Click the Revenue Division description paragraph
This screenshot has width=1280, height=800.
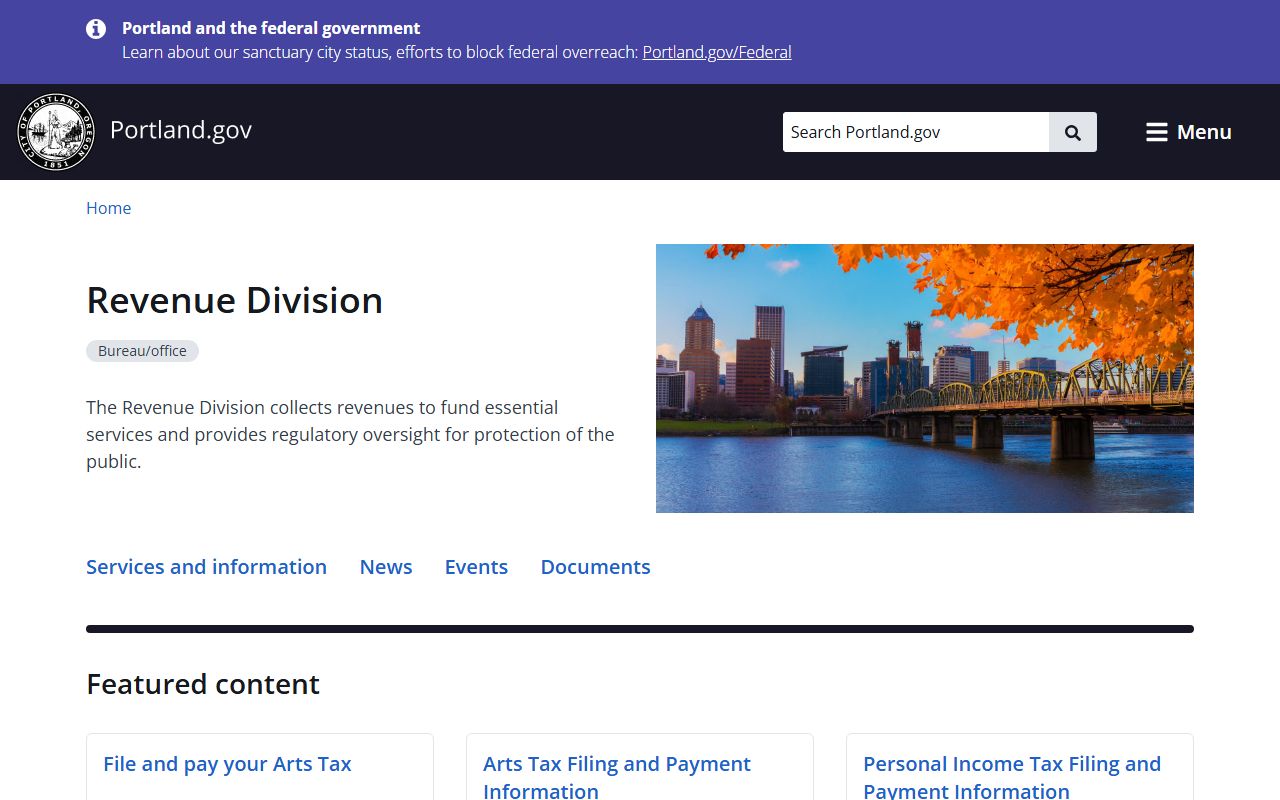click(x=351, y=435)
